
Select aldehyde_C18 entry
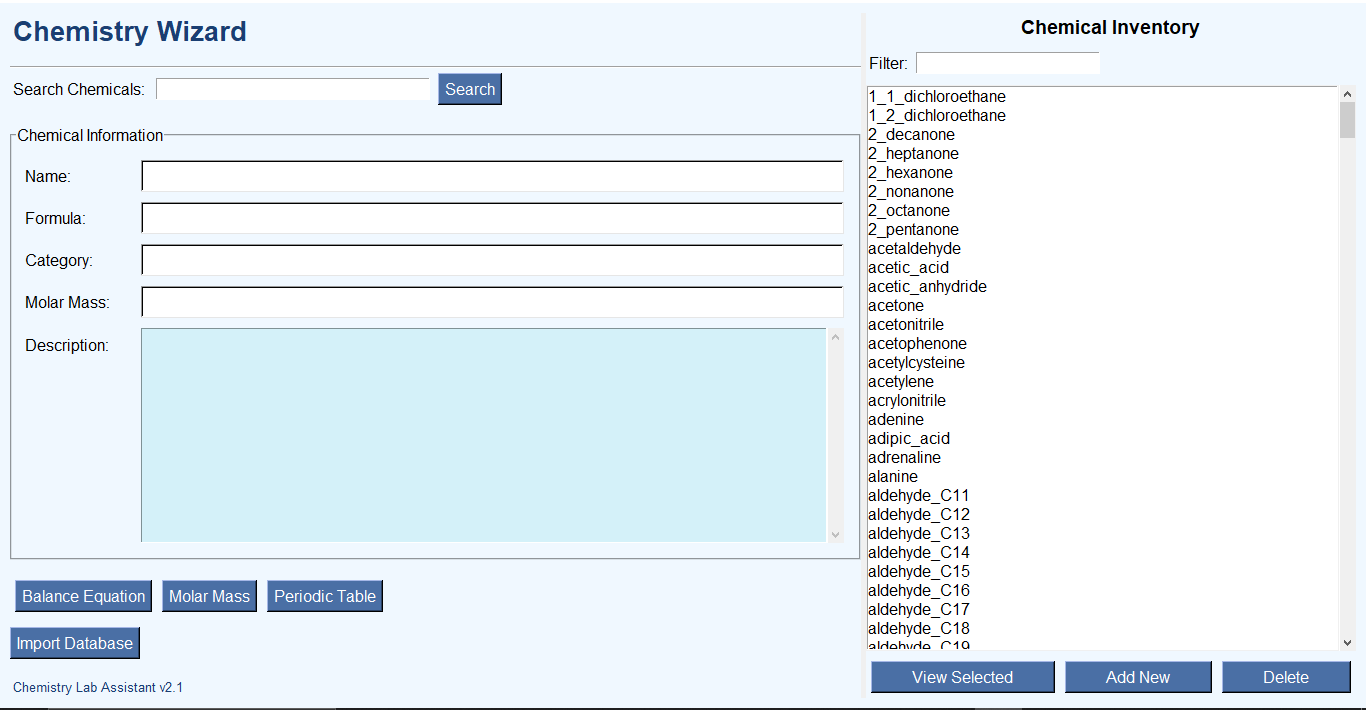pyautogui.click(x=1103, y=629)
